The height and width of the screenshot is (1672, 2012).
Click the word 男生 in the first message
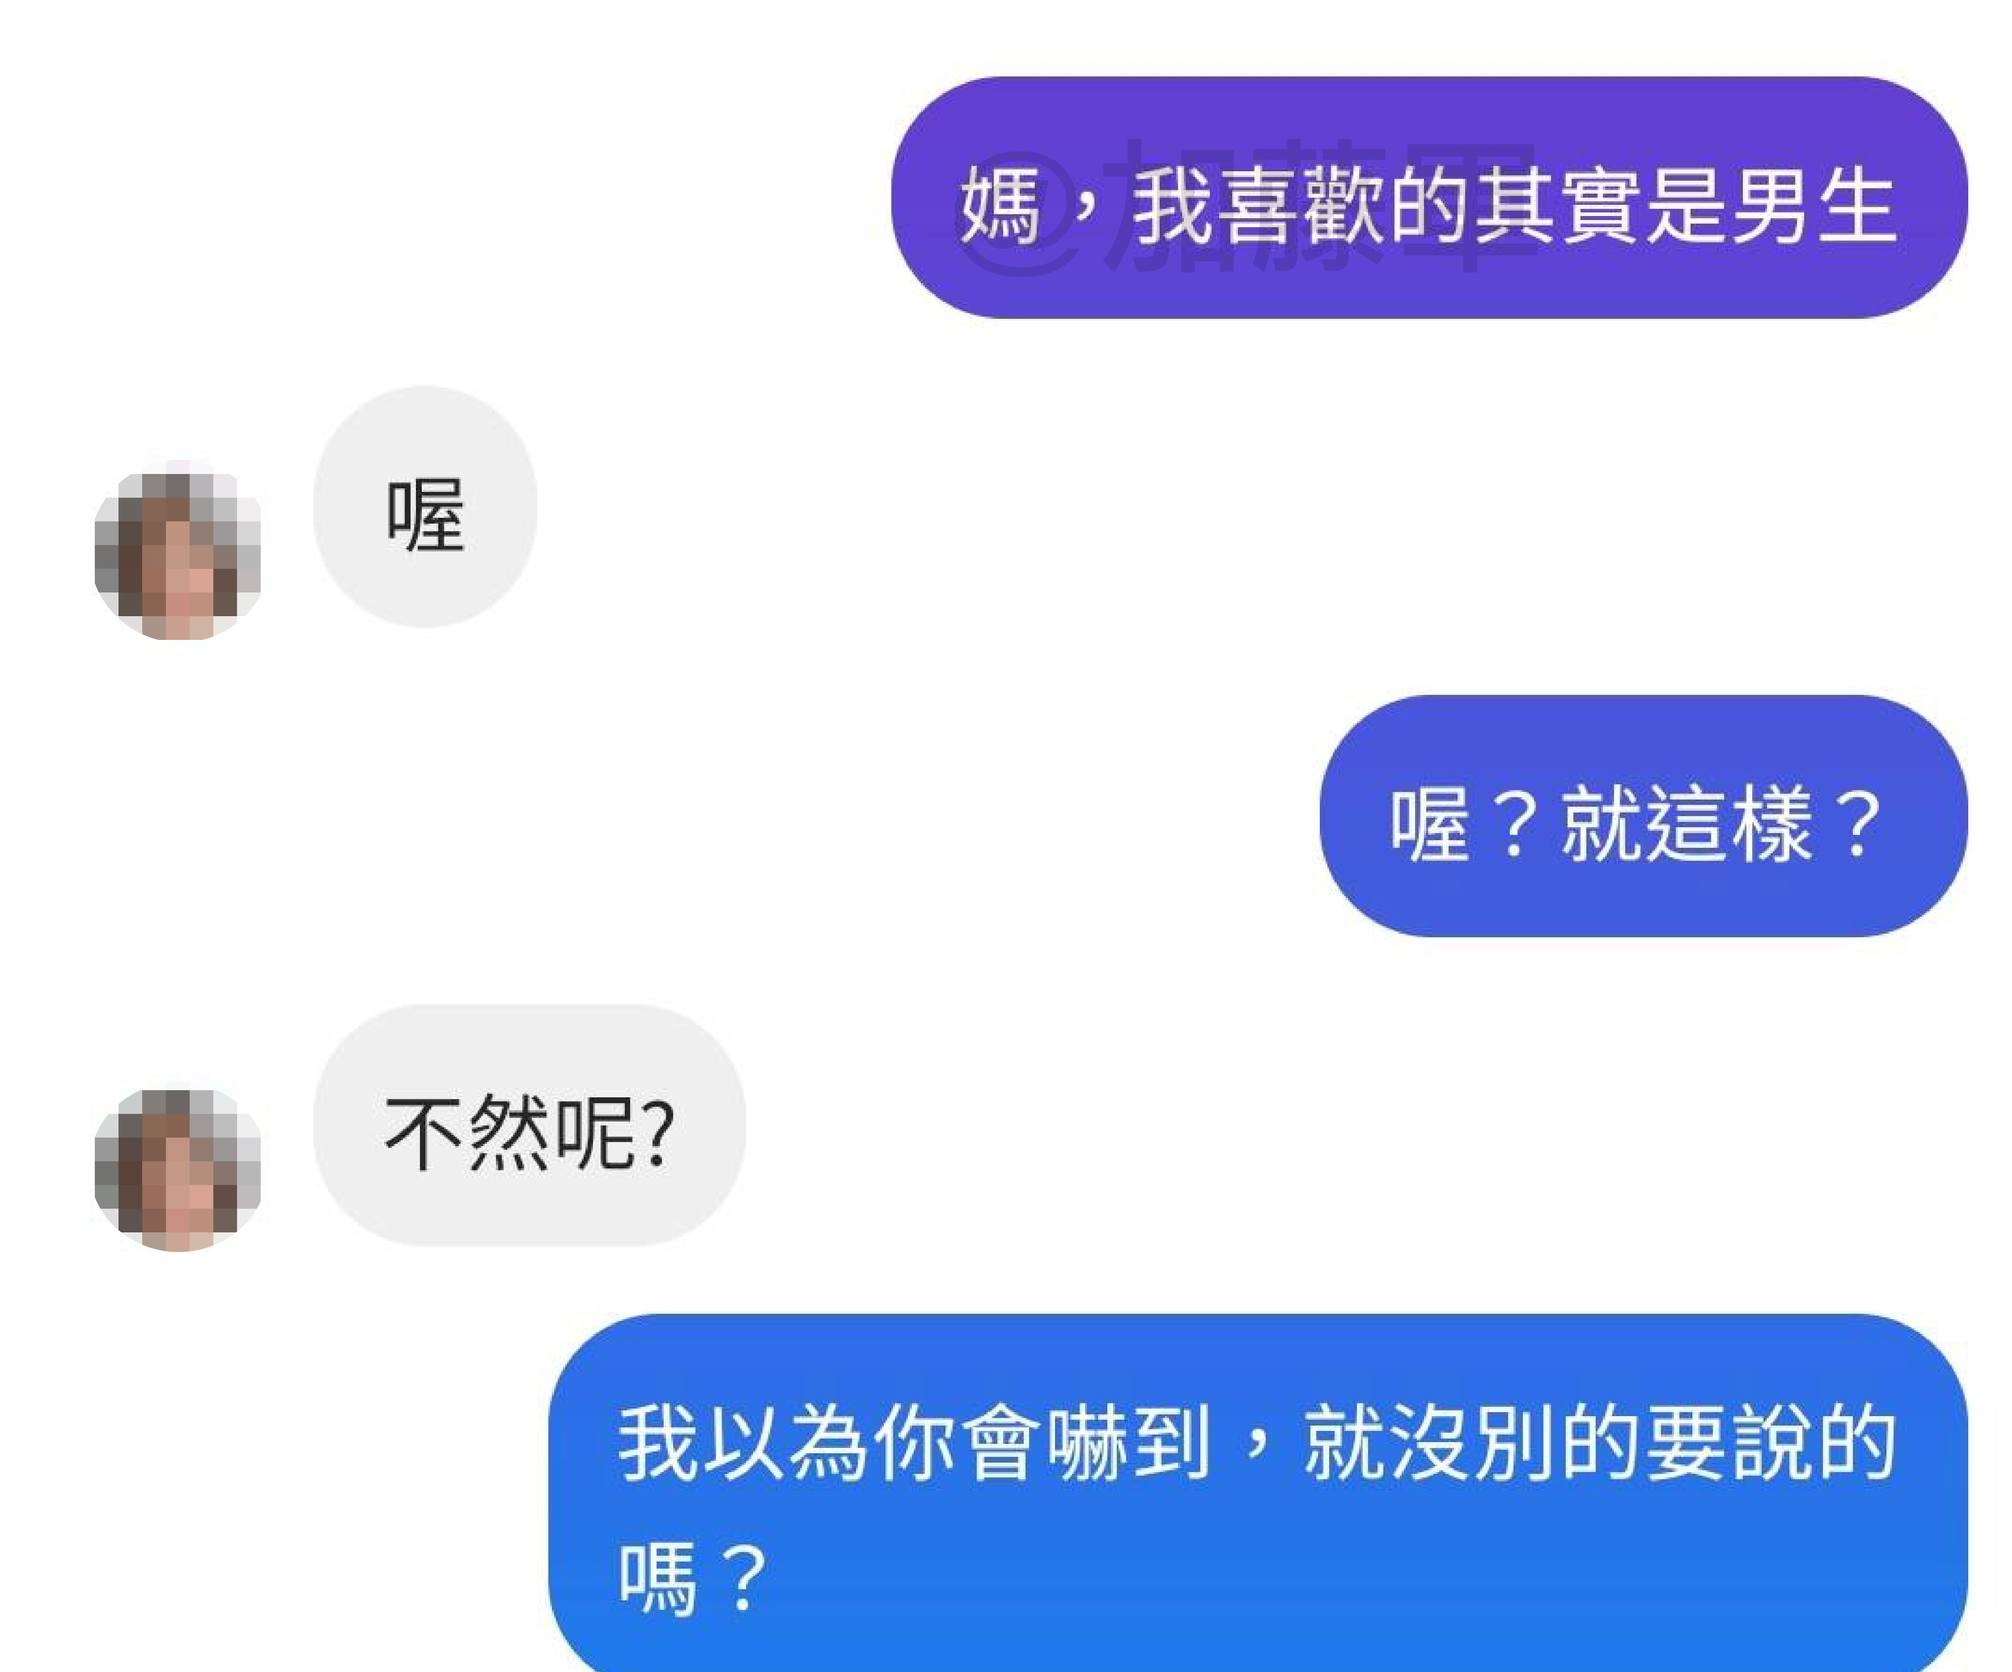pyautogui.click(x=1813, y=206)
